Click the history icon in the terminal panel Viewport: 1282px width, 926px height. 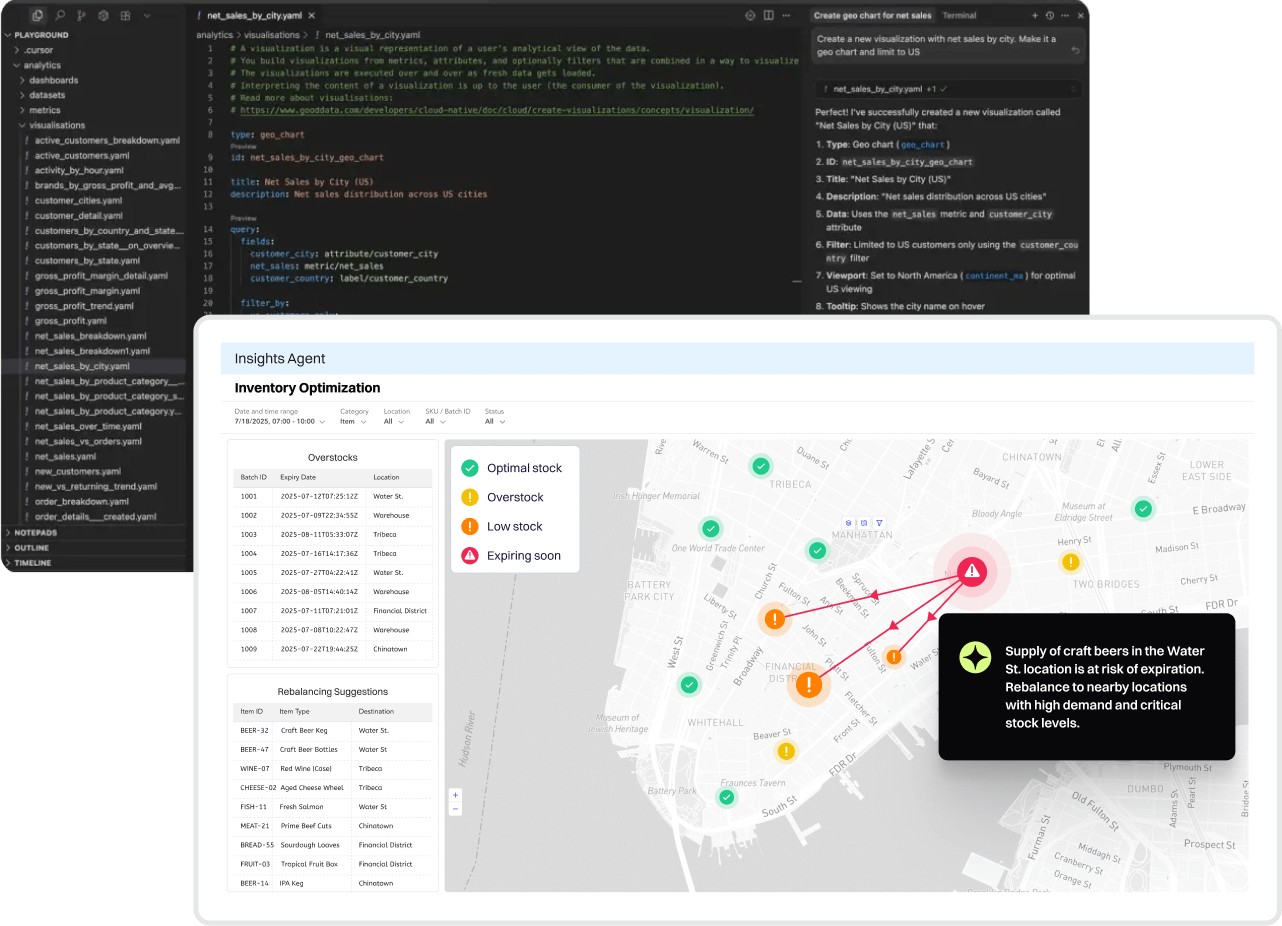click(1050, 16)
